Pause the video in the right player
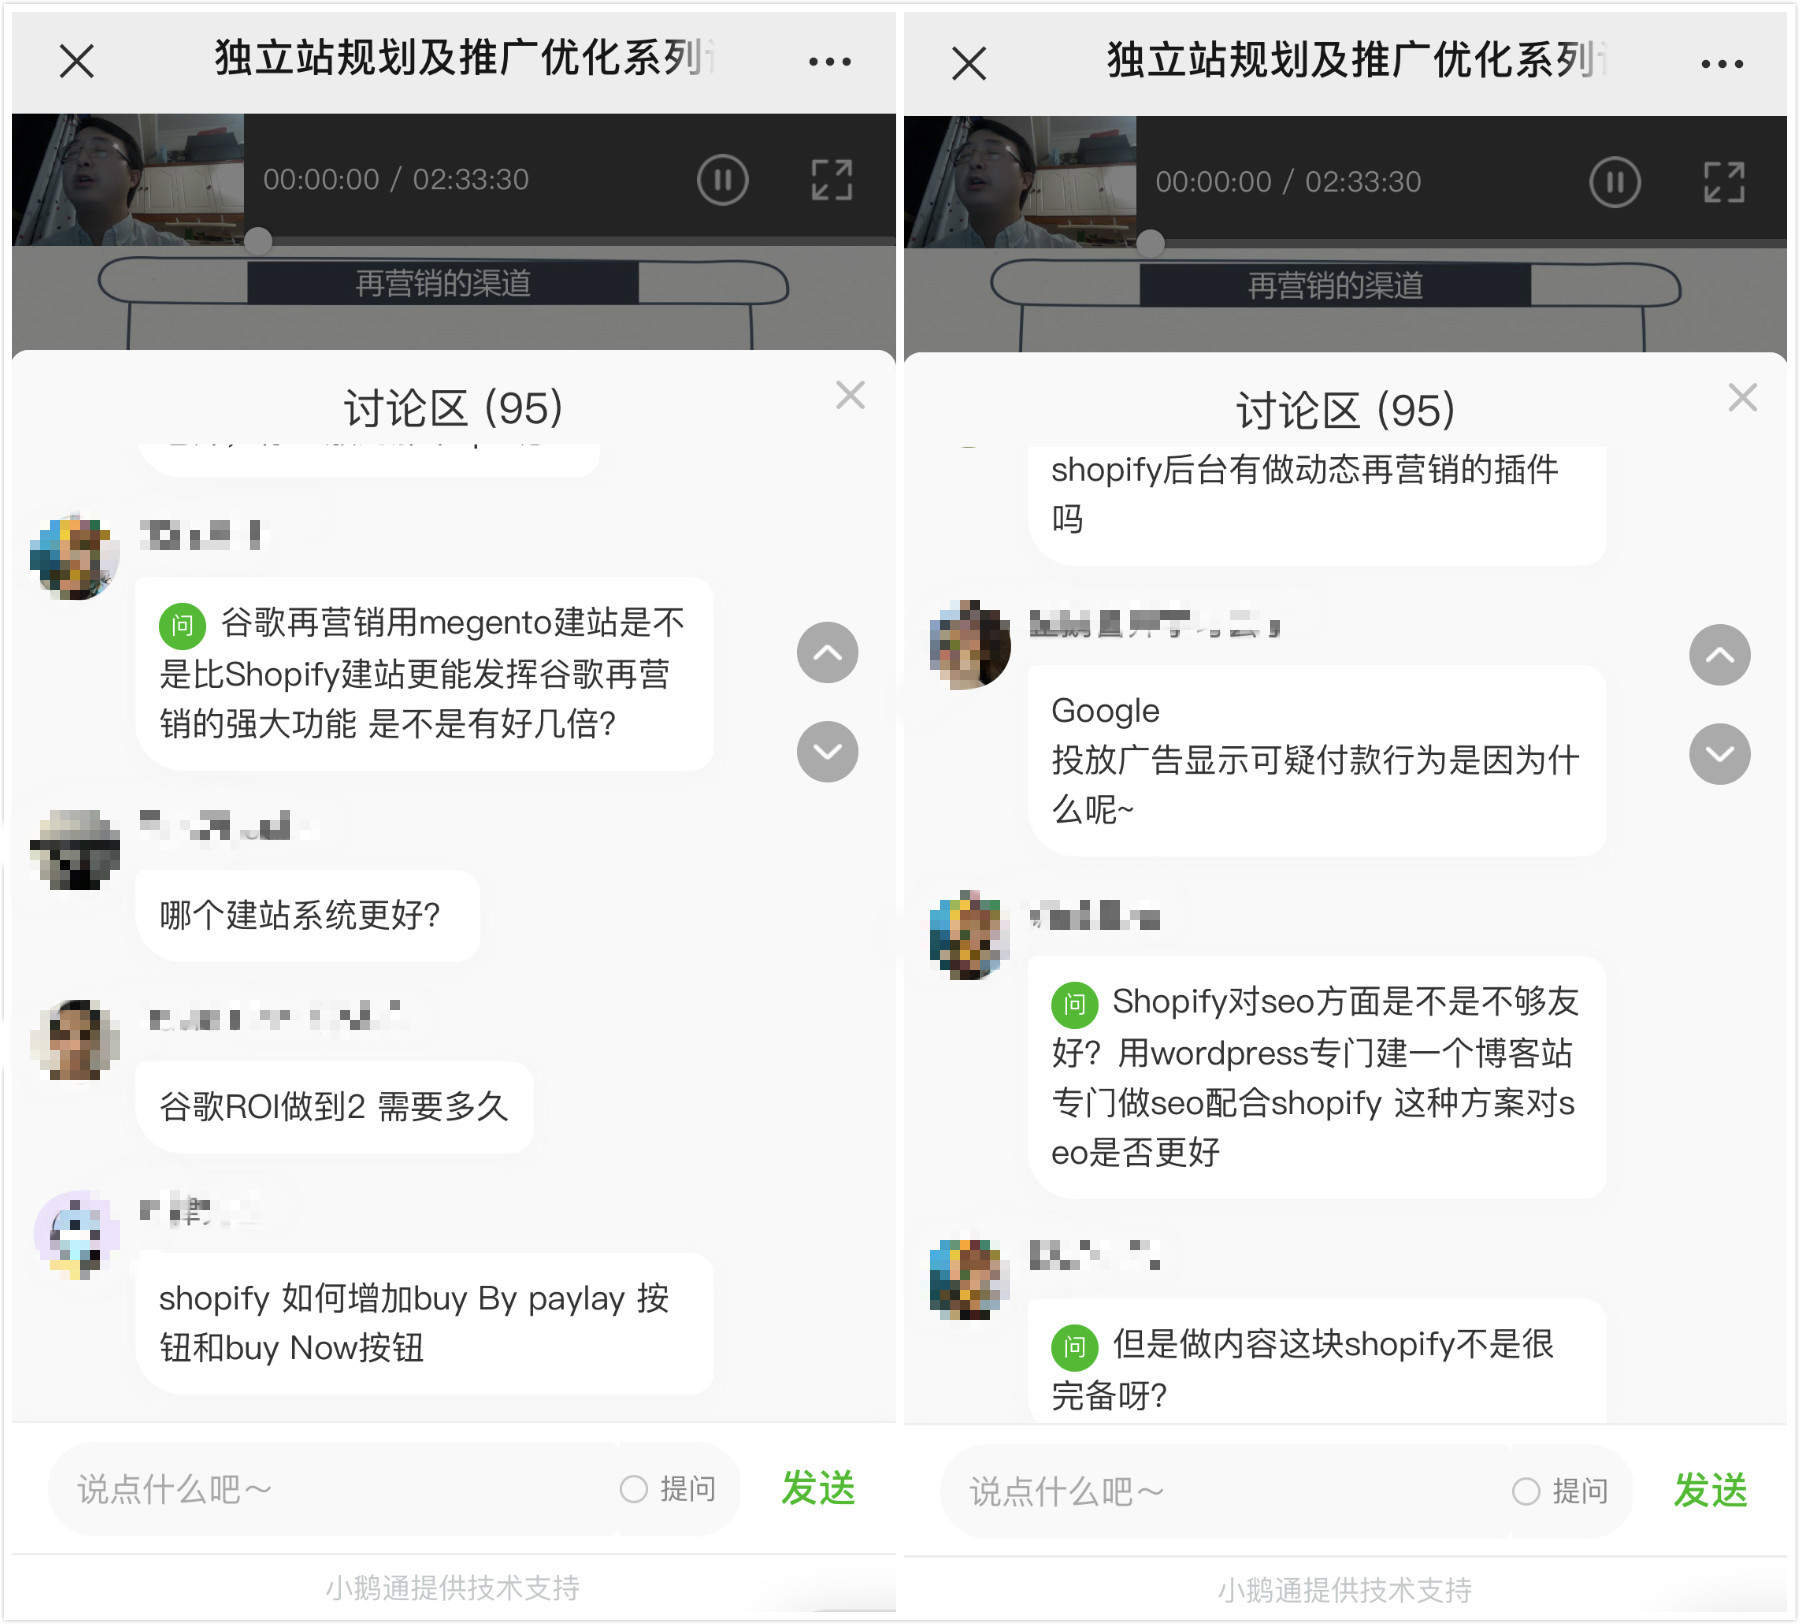Image resolution: width=1800 pixels, height=1624 pixels. tap(1614, 183)
